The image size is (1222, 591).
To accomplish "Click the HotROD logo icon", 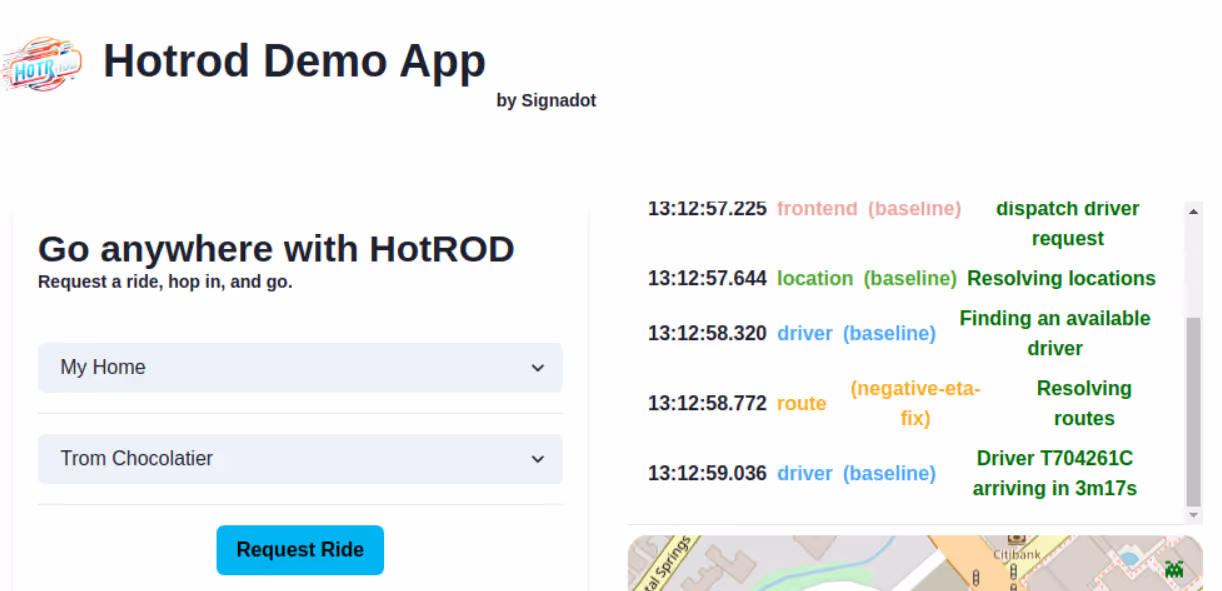I will [x=42, y=63].
